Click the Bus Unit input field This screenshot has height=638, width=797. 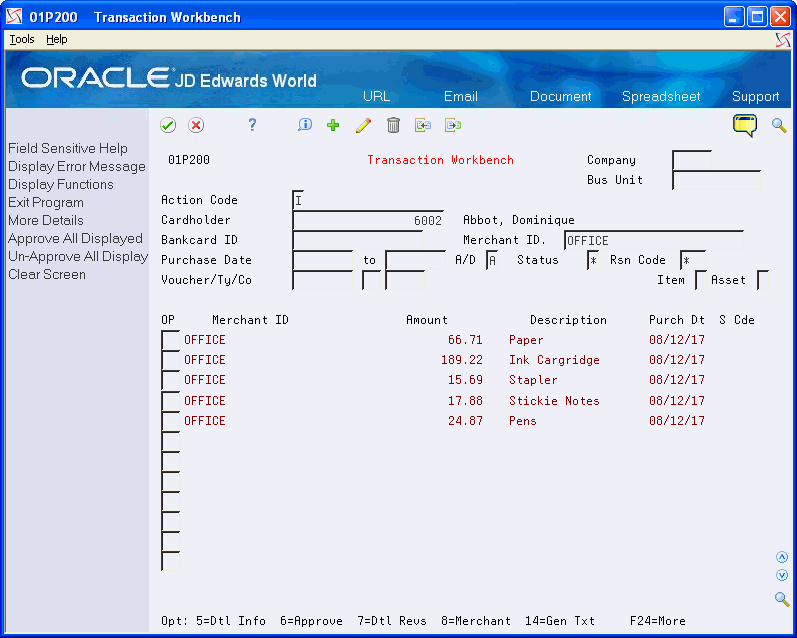click(716, 180)
